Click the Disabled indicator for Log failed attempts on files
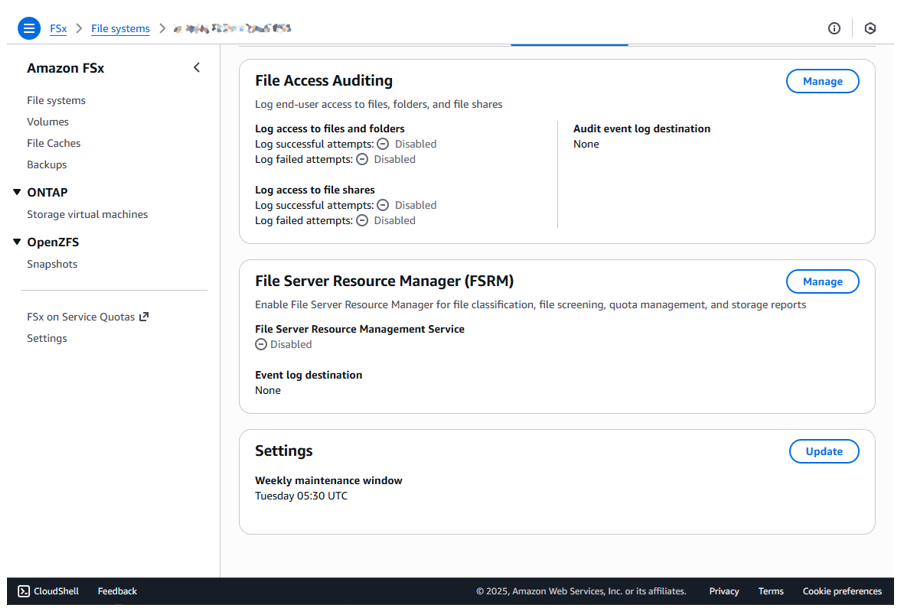Screen dimensions: 905x608 (x=362, y=159)
